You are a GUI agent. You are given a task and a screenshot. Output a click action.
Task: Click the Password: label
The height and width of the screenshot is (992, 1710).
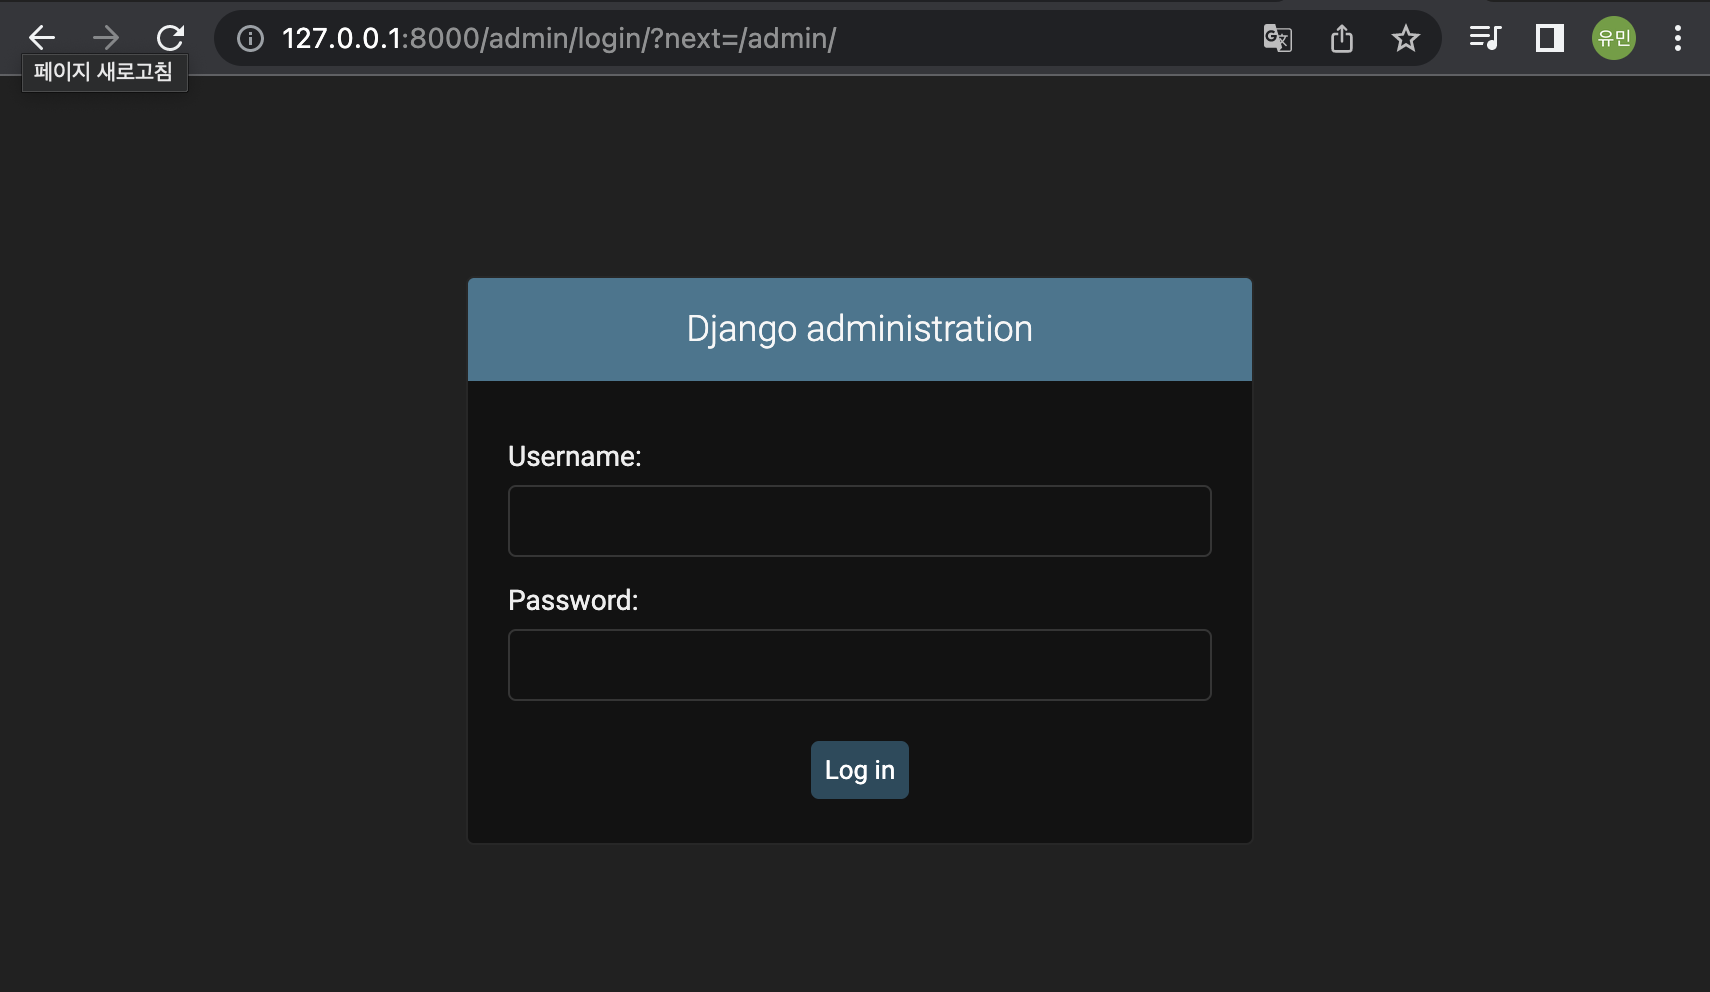pyautogui.click(x=573, y=600)
